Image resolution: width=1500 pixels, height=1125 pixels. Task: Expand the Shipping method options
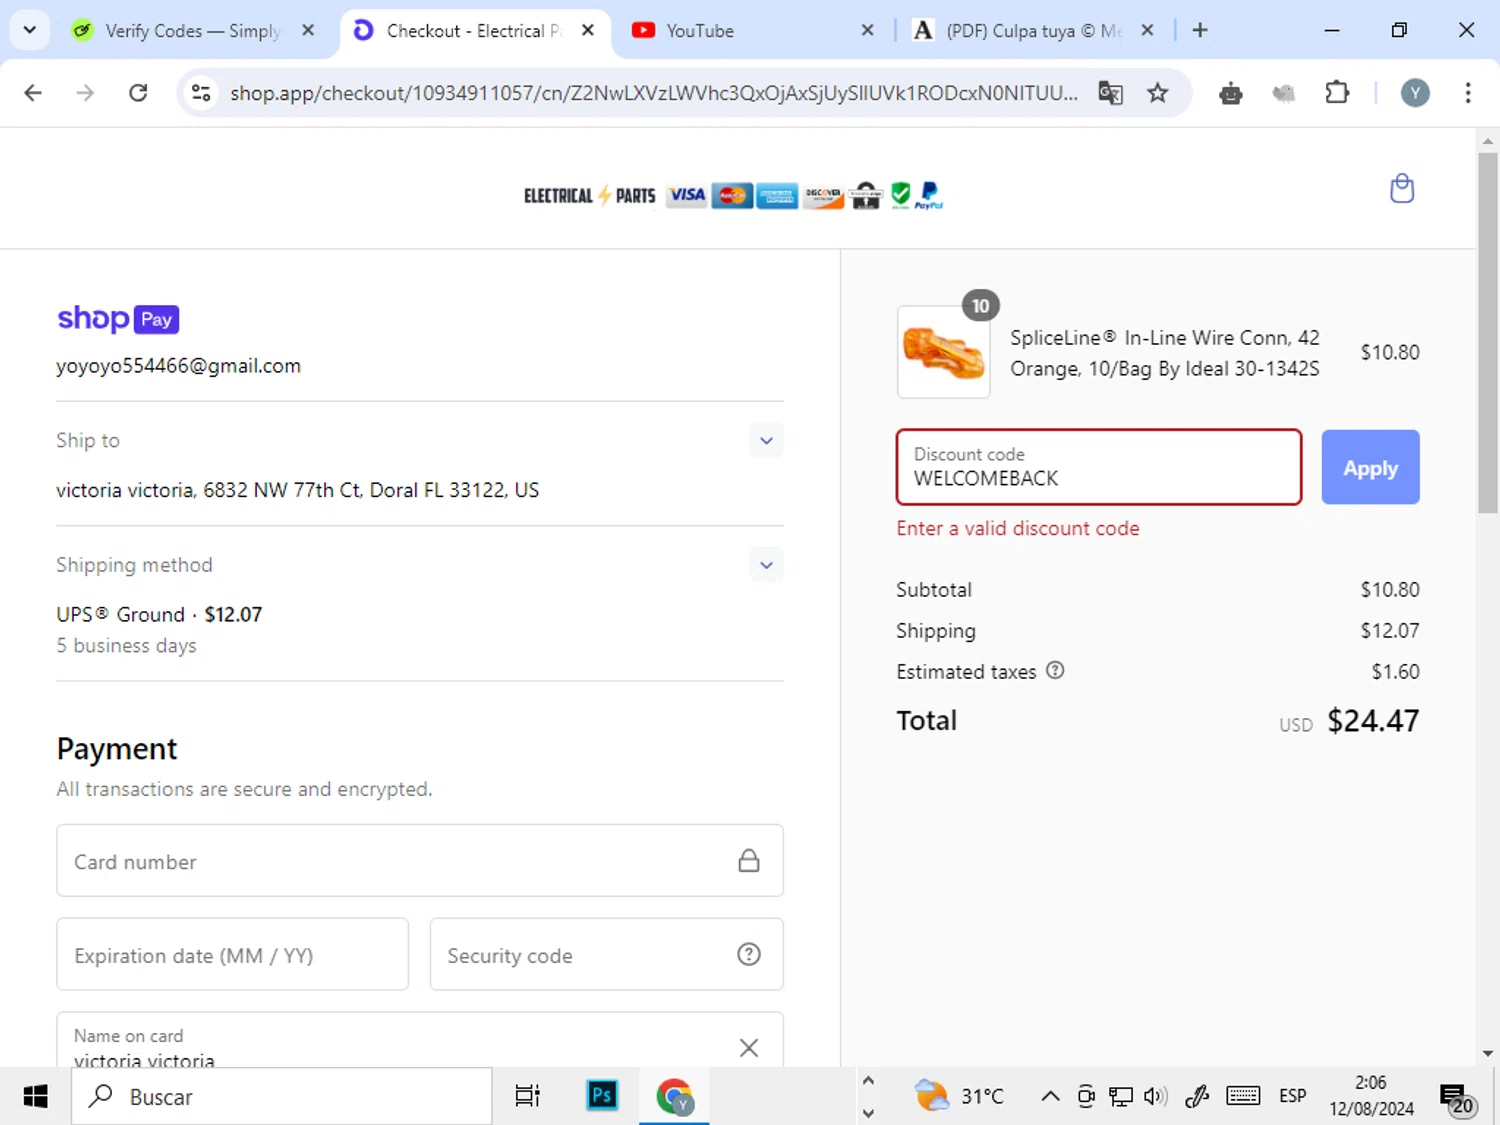tap(766, 565)
